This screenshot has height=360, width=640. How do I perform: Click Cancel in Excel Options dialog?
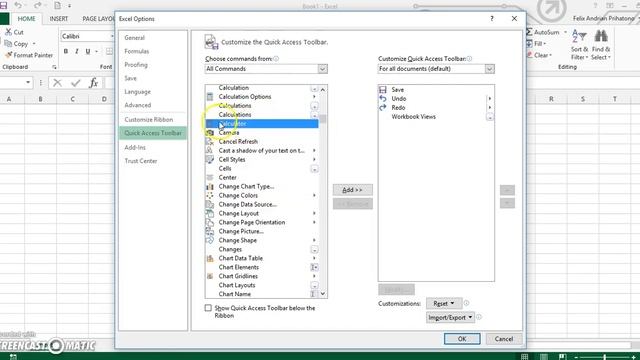(x=504, y=339)
